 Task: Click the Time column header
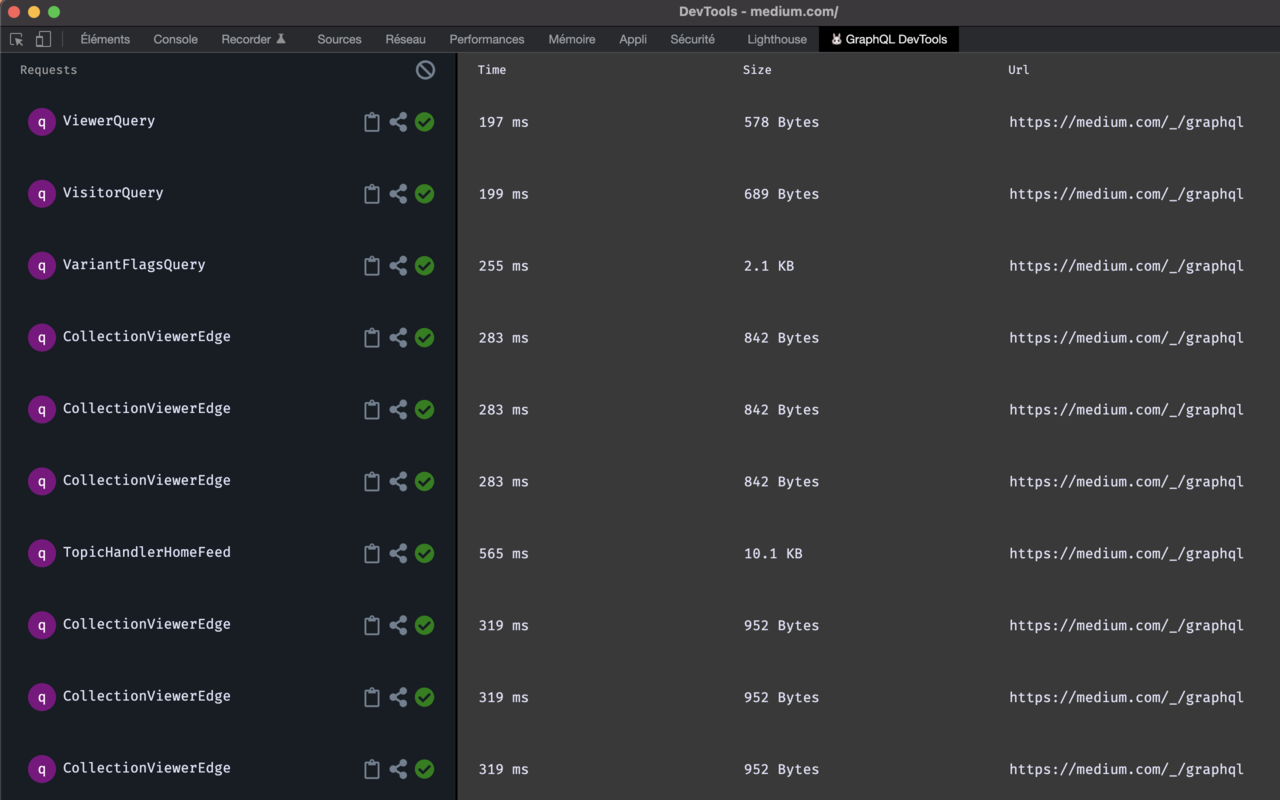tap(492, 70)
